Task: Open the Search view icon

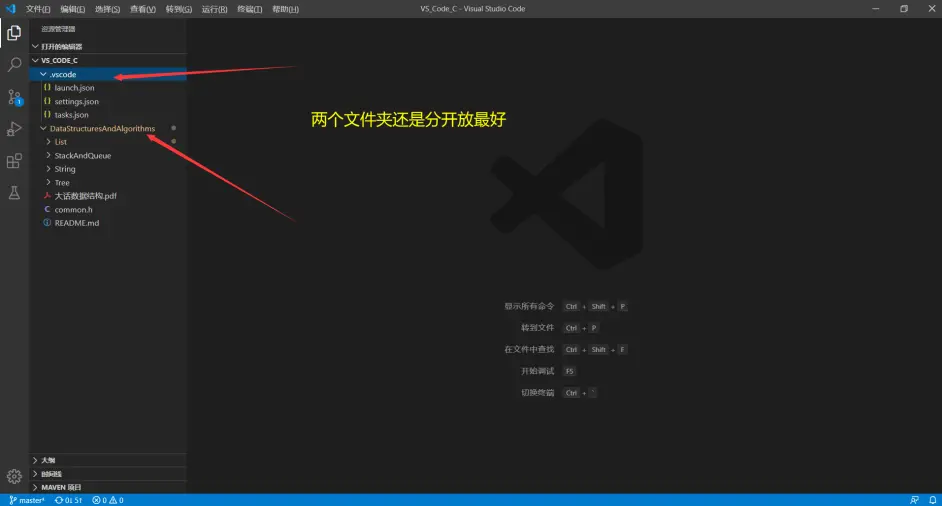Action: 14,65
